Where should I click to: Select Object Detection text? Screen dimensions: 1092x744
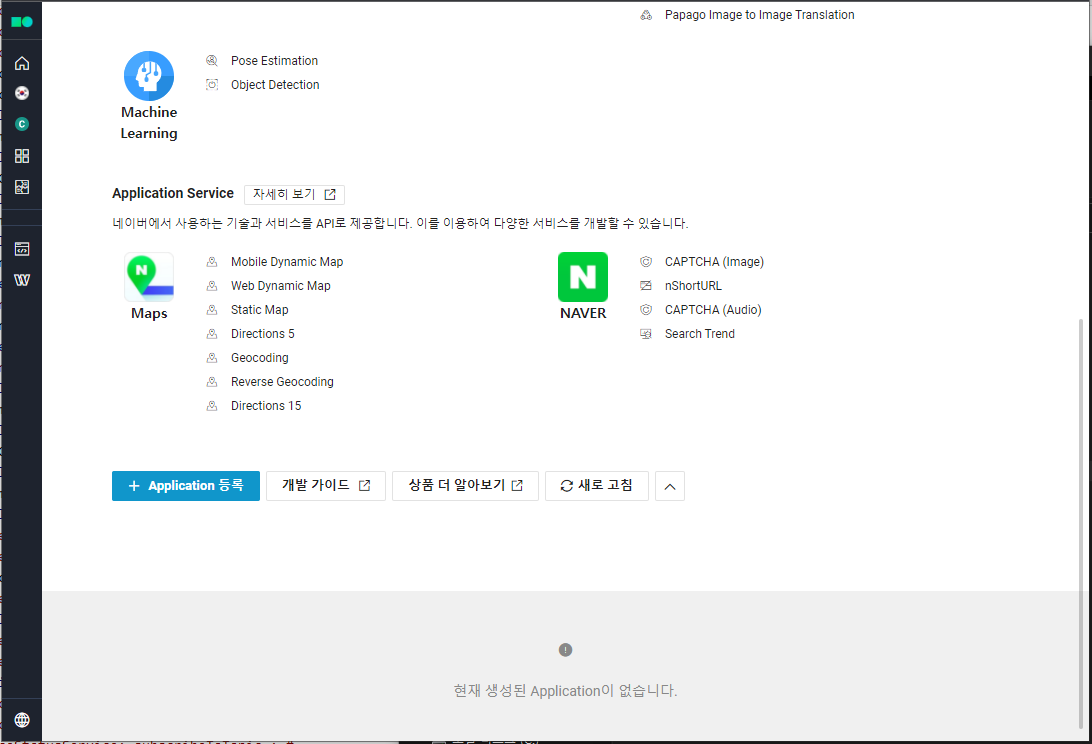(x=275, y=84)
